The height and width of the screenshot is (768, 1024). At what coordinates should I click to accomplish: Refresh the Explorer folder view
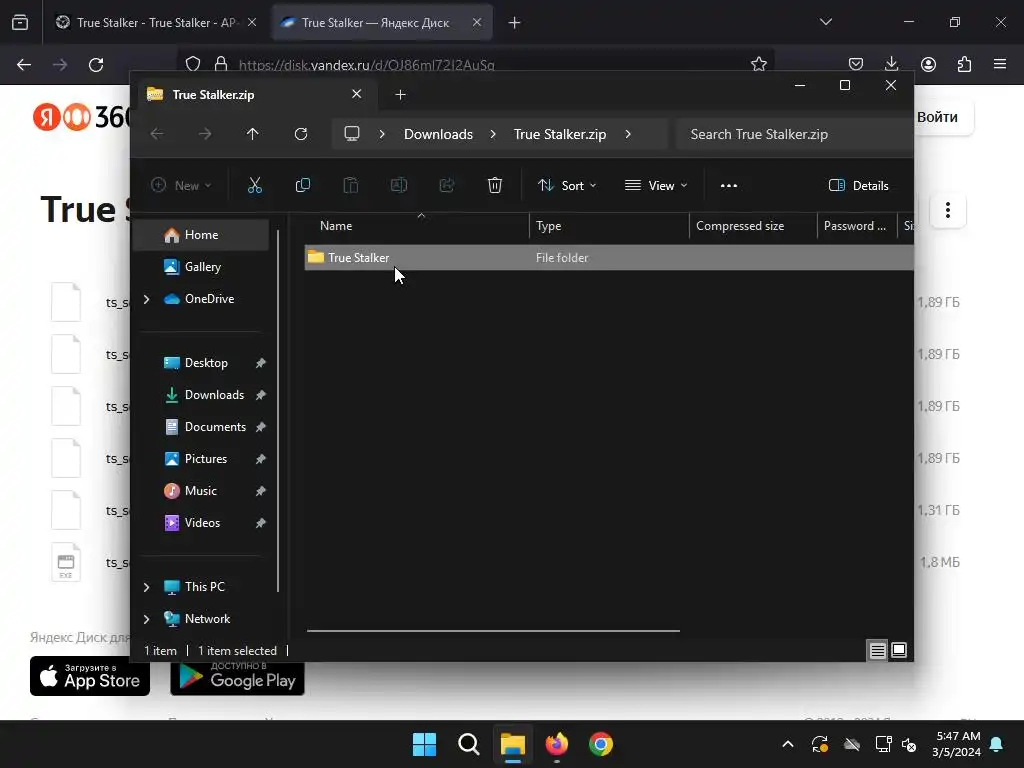pyautogui.click(x=301, y=134)
